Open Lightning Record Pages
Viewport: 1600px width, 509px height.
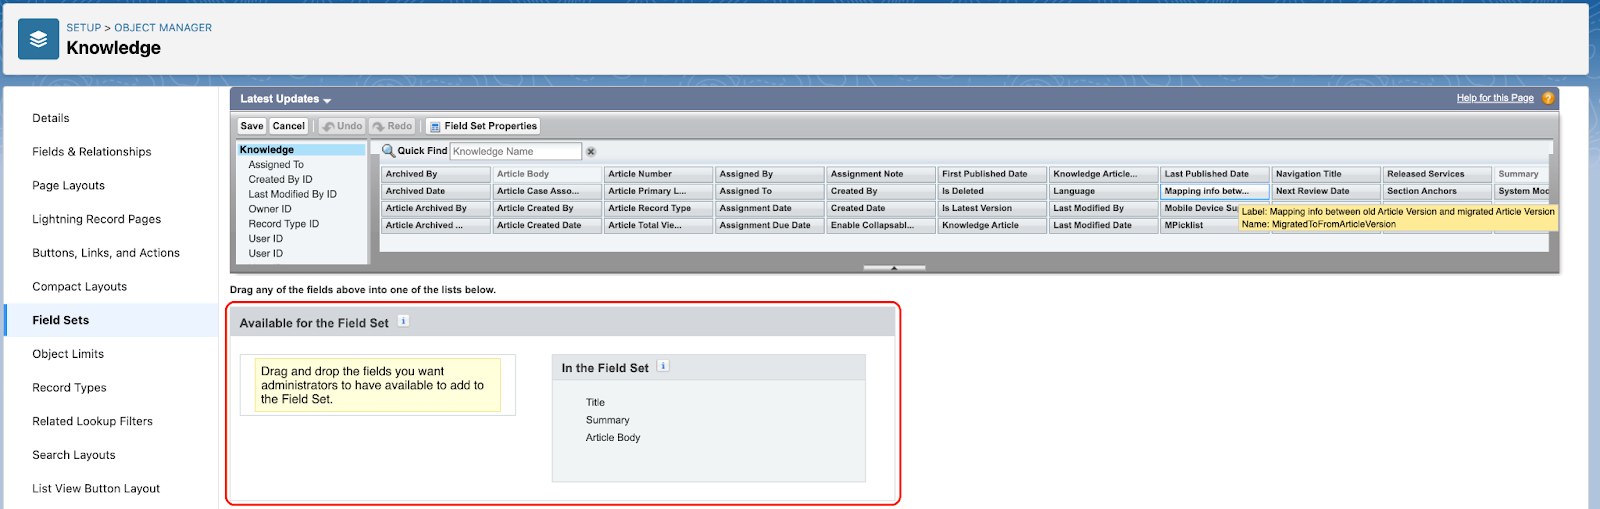96,219
